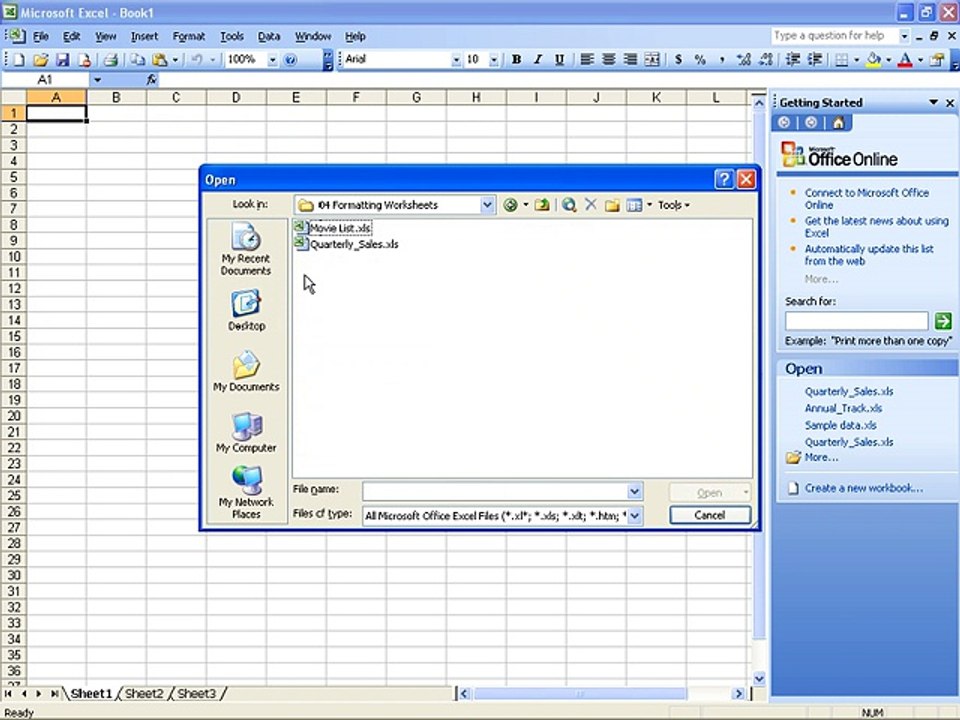Open My Network Places
This screenshot has width=960, height=720.
coord(246,492)
